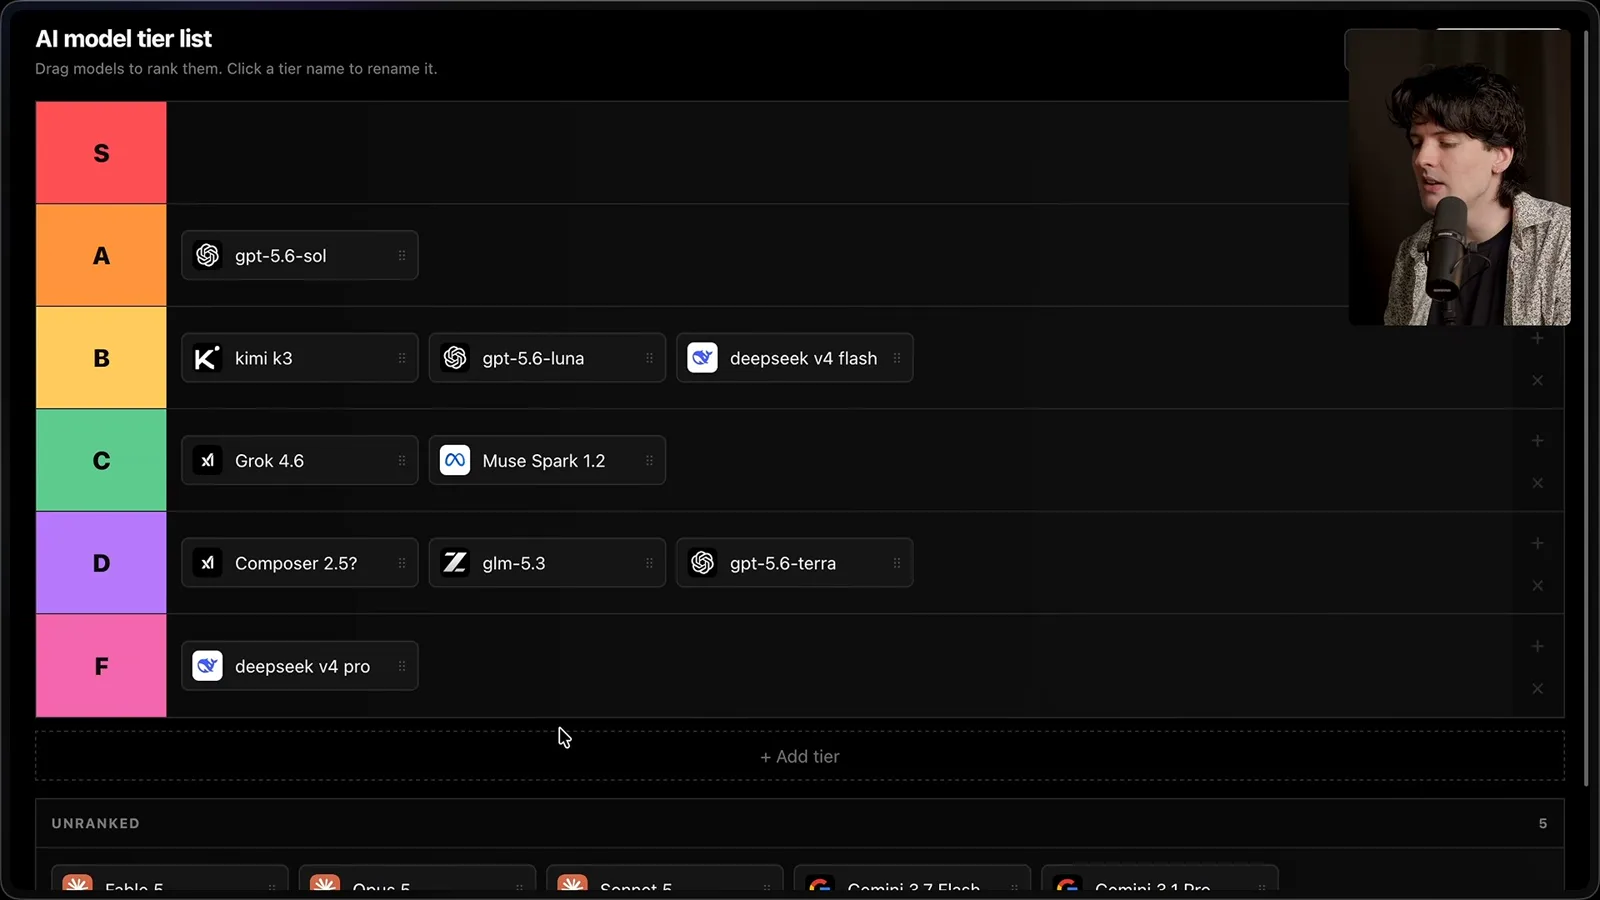Screen dimensions: 1600x900
Task: Click the DeepSeek whale logo on deepseek v4 flash
Action: point(702,358)
